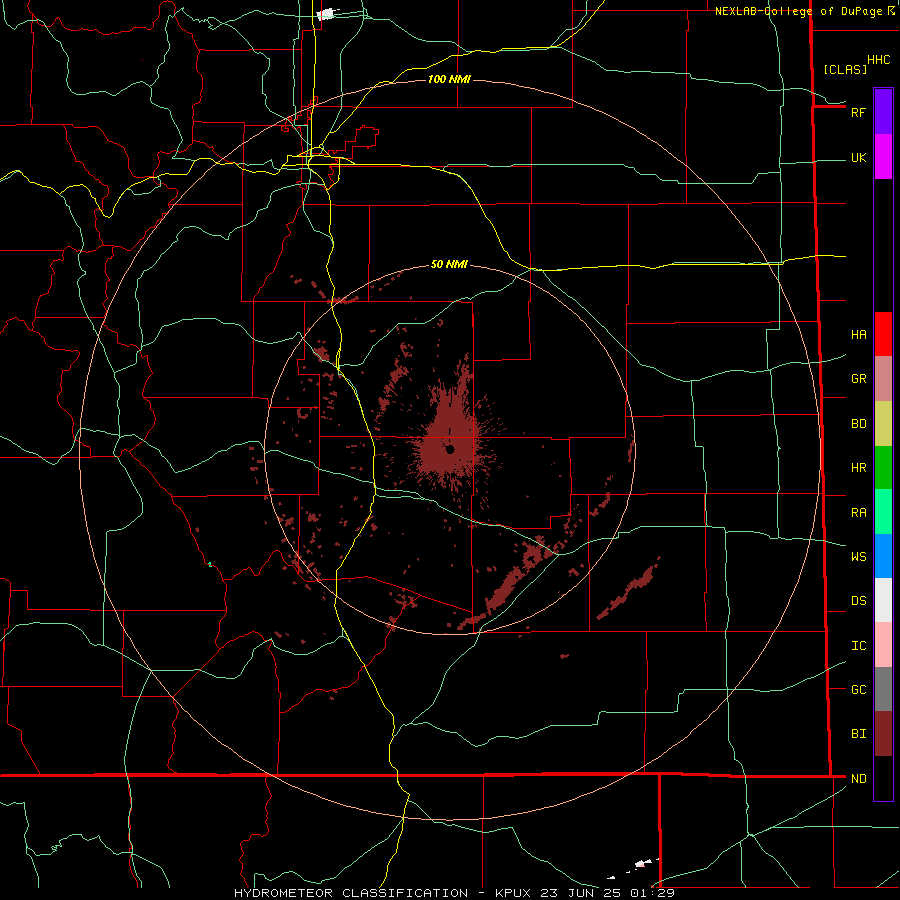Click the HR green legend swatch
This screenshot has height=900, width=900.
point(883,468)
